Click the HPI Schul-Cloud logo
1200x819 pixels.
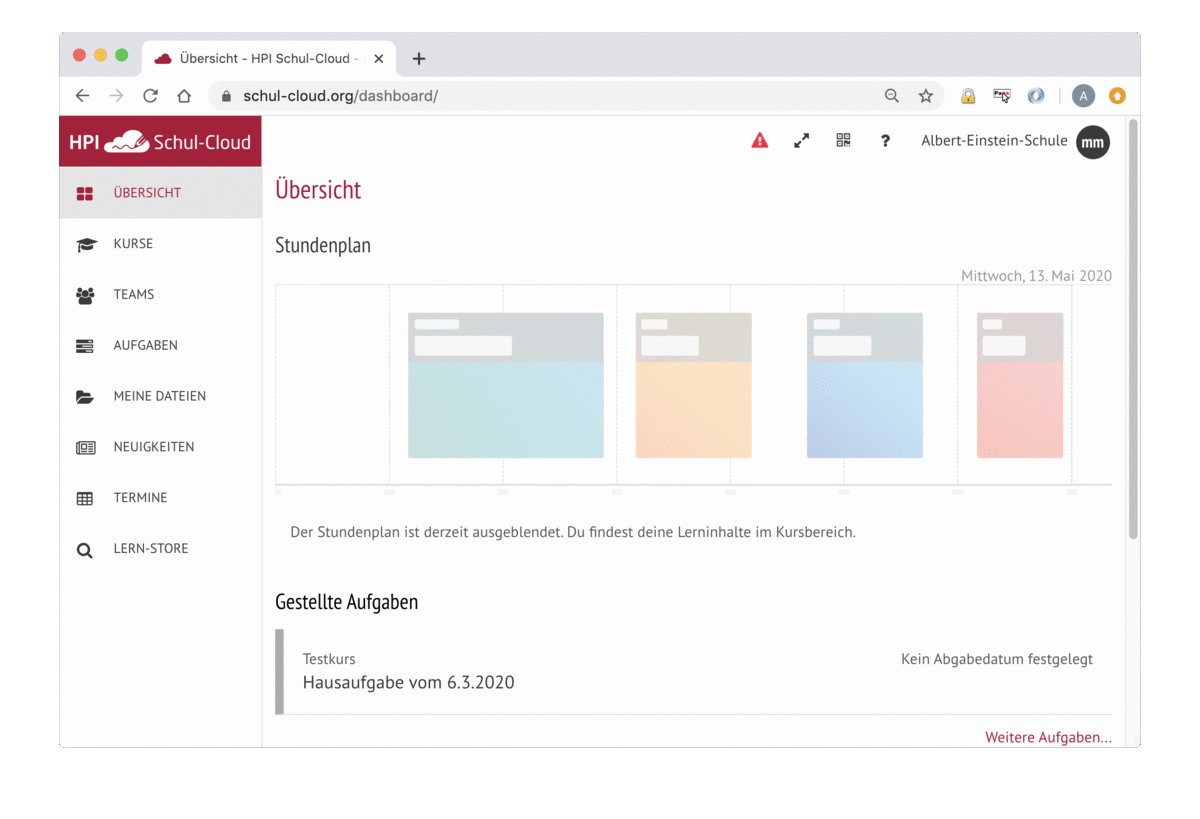pos(160,142)
